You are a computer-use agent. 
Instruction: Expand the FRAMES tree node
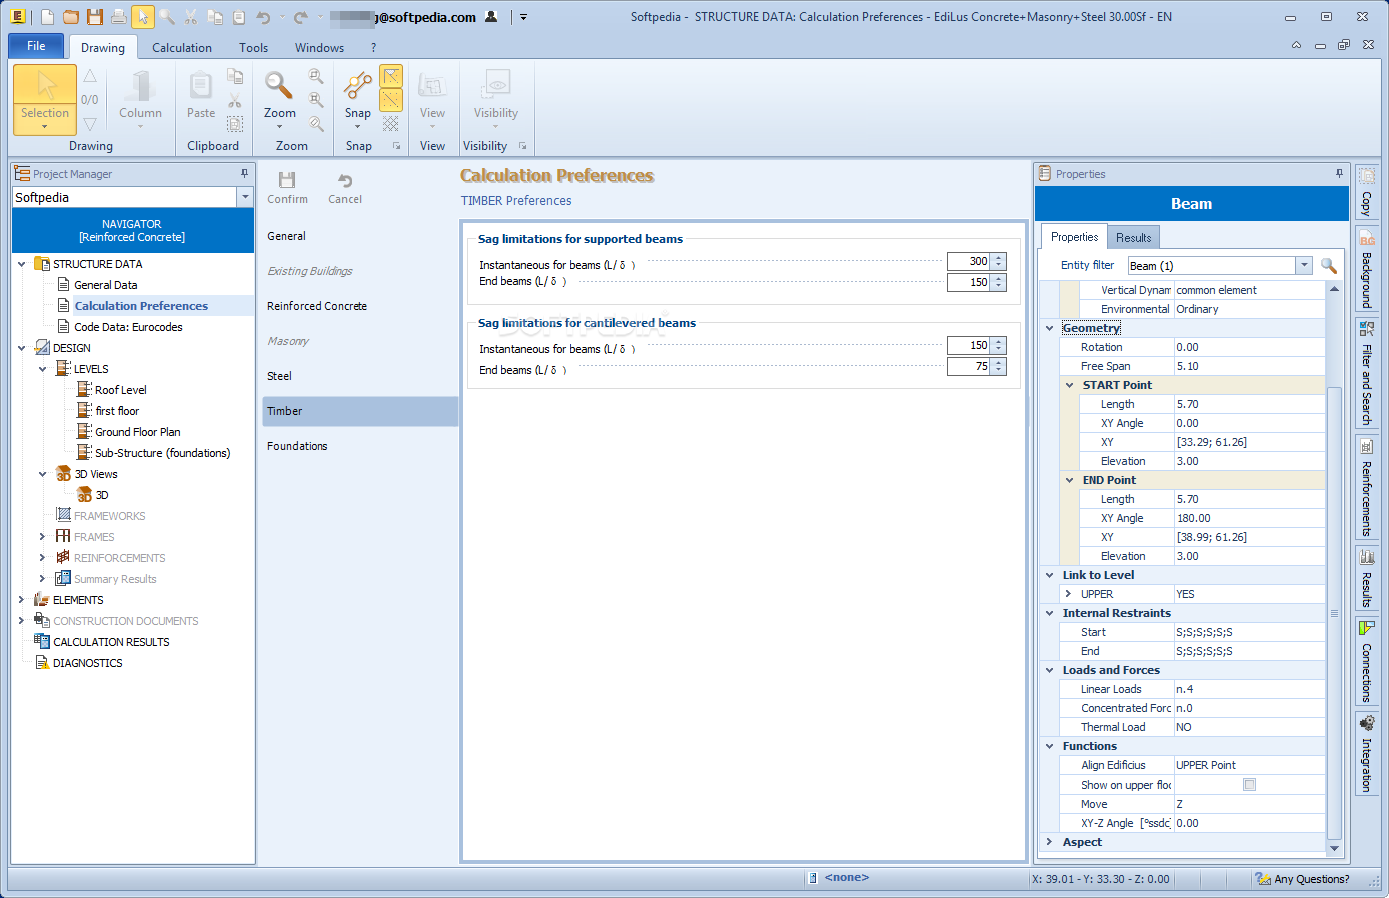43,537
